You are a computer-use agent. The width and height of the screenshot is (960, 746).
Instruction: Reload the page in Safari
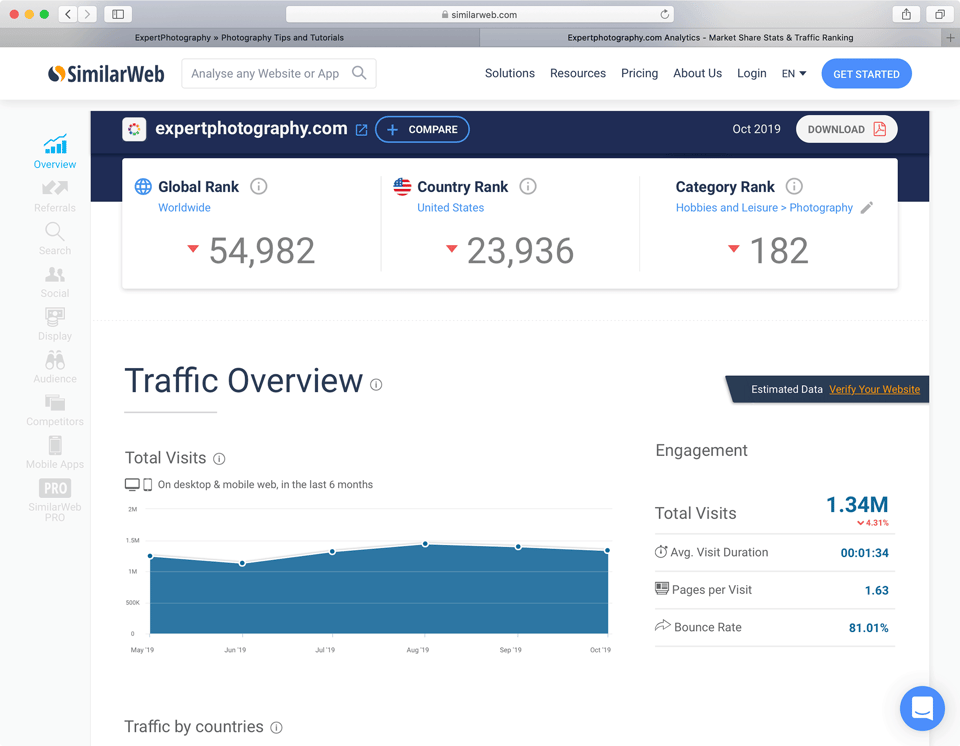tap(664, 14)
